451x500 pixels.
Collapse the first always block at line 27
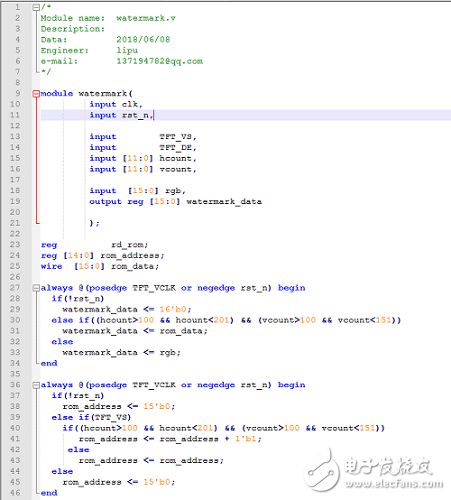(36, 288)
